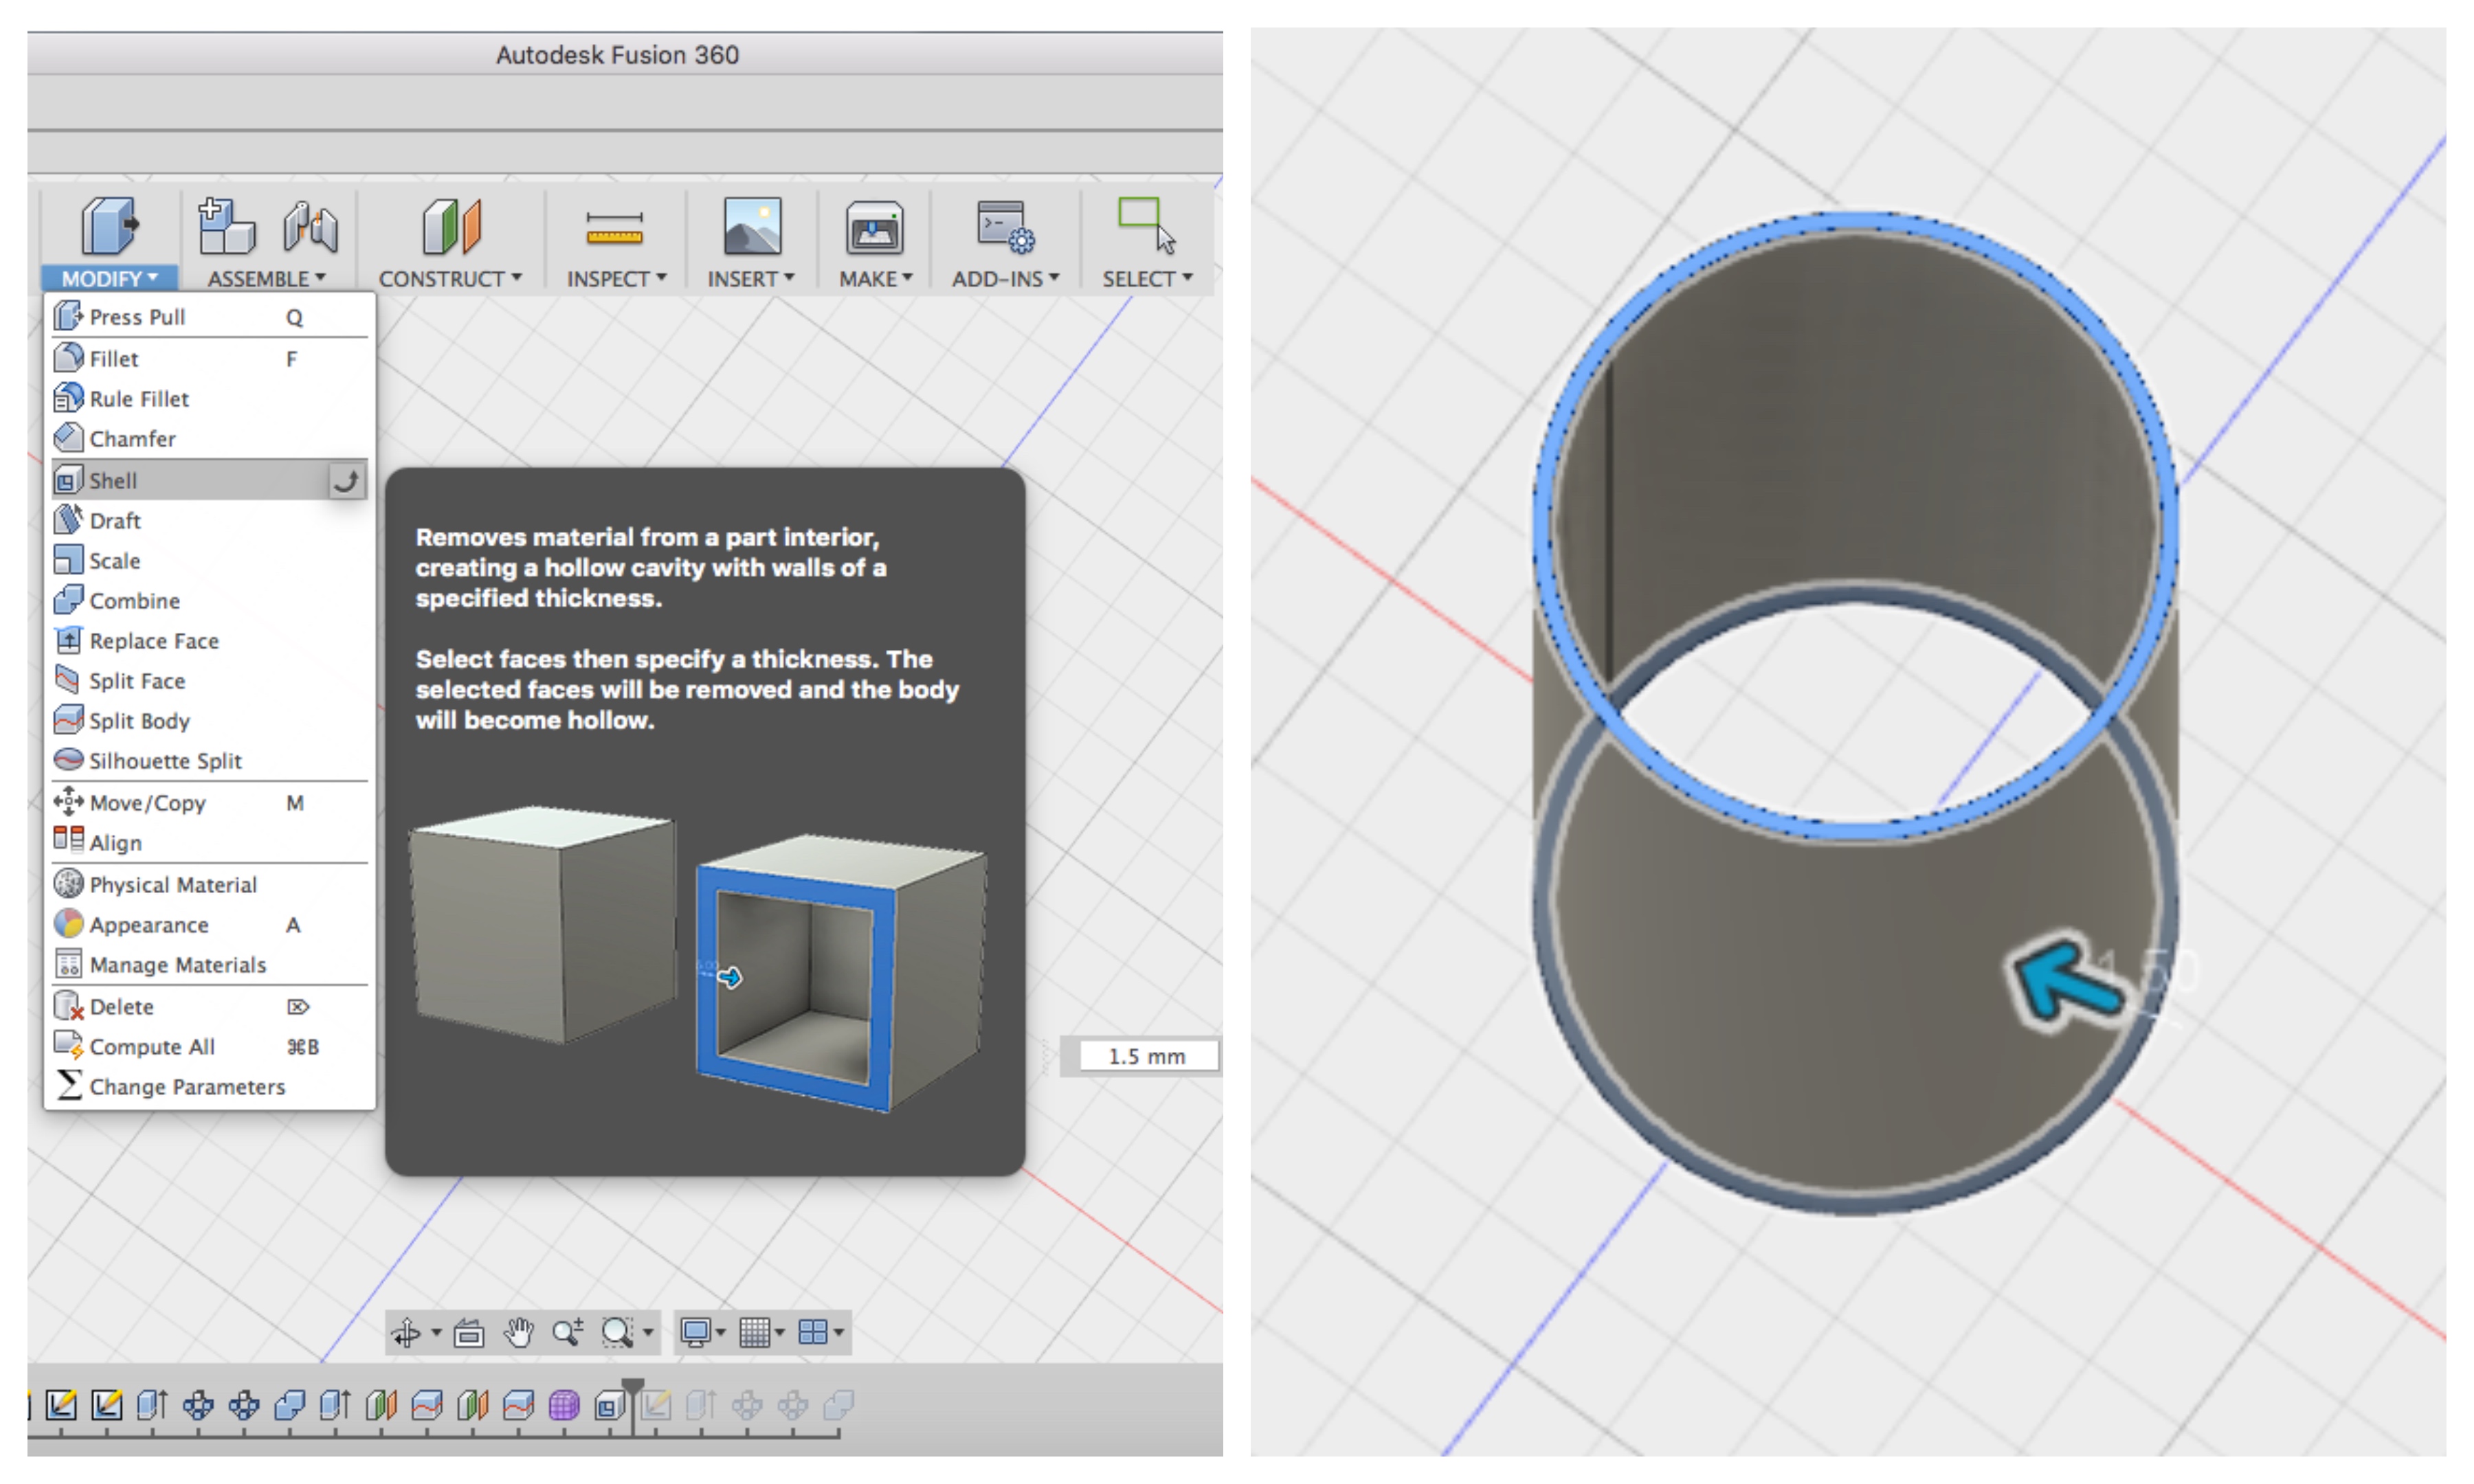2474x1484 pixels.
Task: Open the SELECT dropdown label
Action: (x=1147, y=279)
